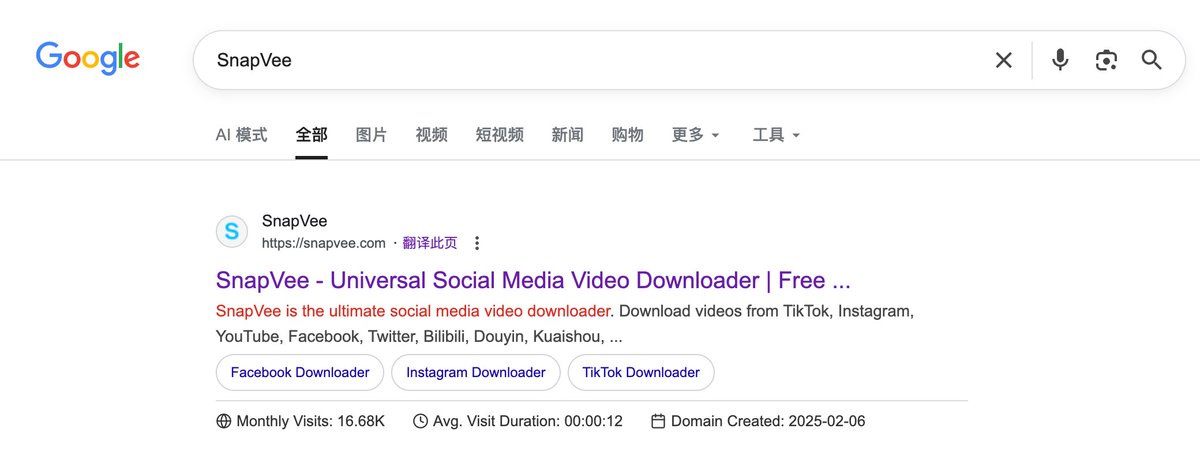Open SnapVee Universal Social Media Video Downloader result

click(533, 279)
